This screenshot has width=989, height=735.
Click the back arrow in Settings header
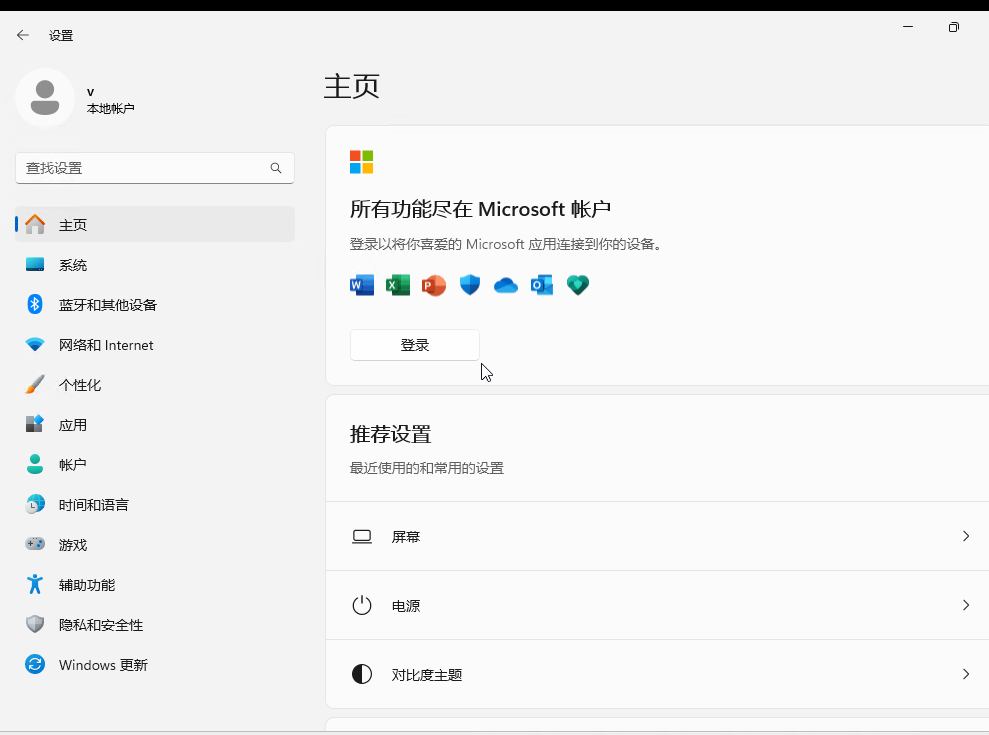pos(23,35)
